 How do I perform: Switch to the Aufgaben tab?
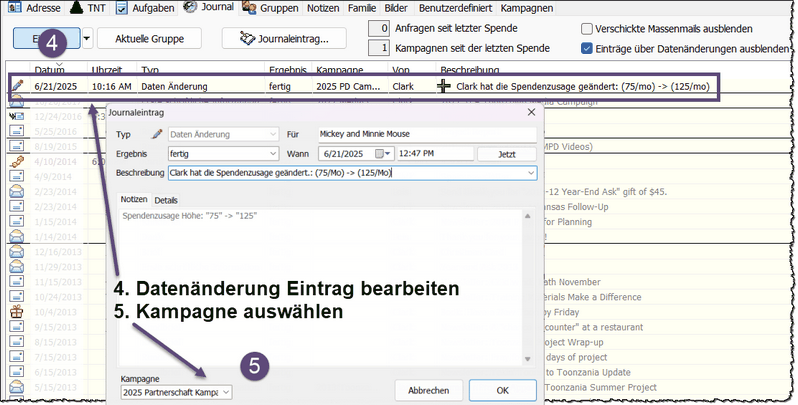[145, 8]
